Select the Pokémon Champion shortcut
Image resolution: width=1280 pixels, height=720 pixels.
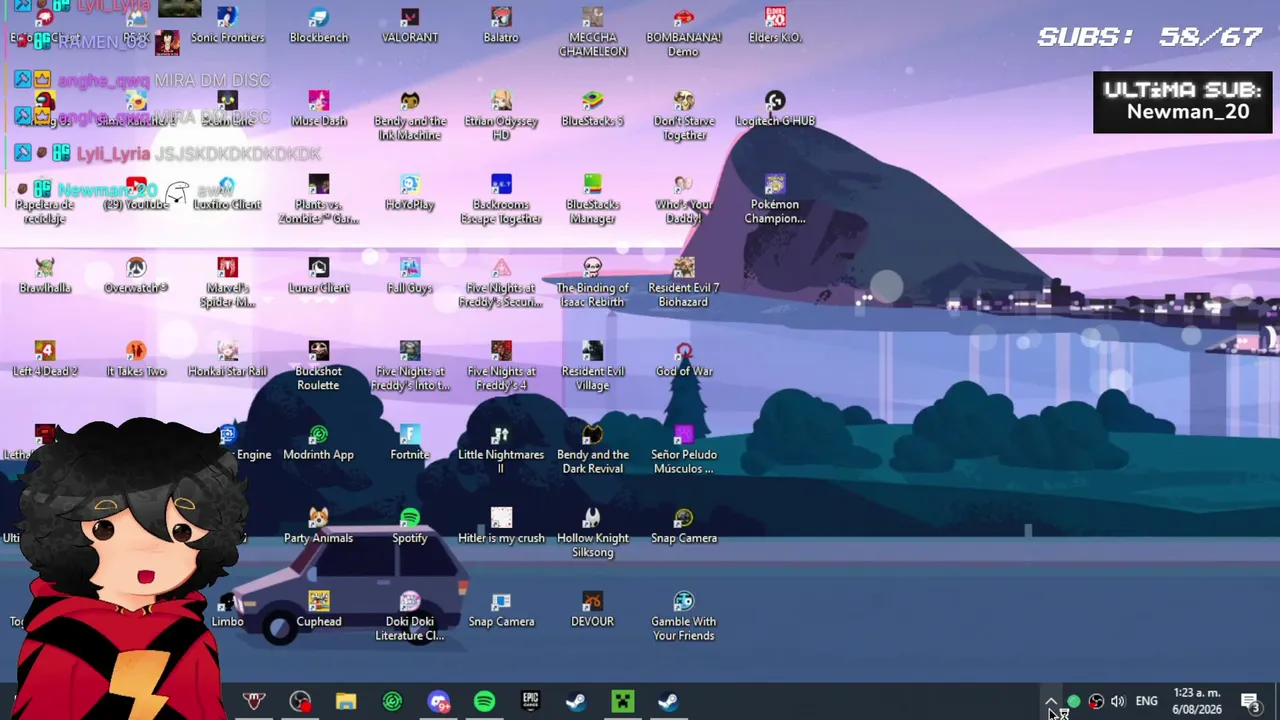pos(775,199)
